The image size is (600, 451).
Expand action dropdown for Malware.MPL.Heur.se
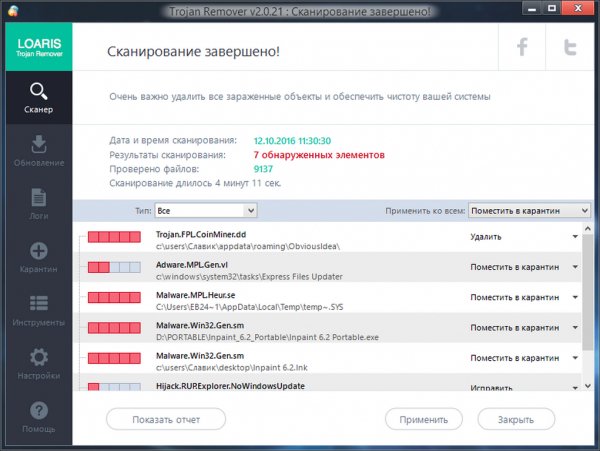[x=575, y=297]
